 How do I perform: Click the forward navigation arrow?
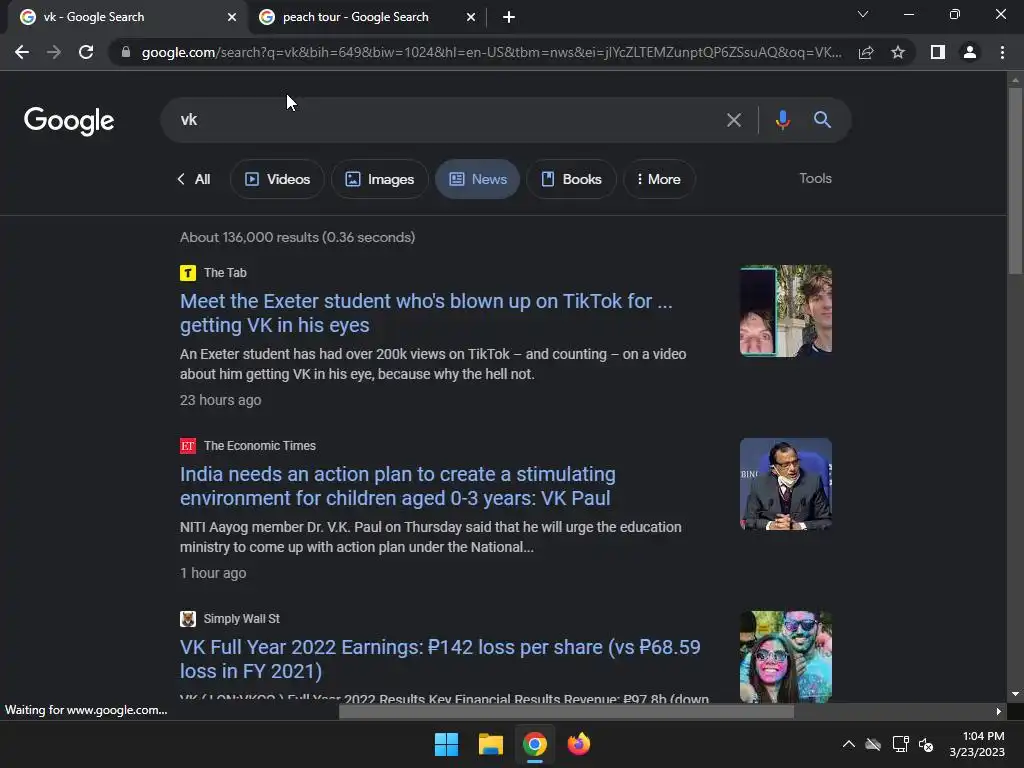[54, 52]
